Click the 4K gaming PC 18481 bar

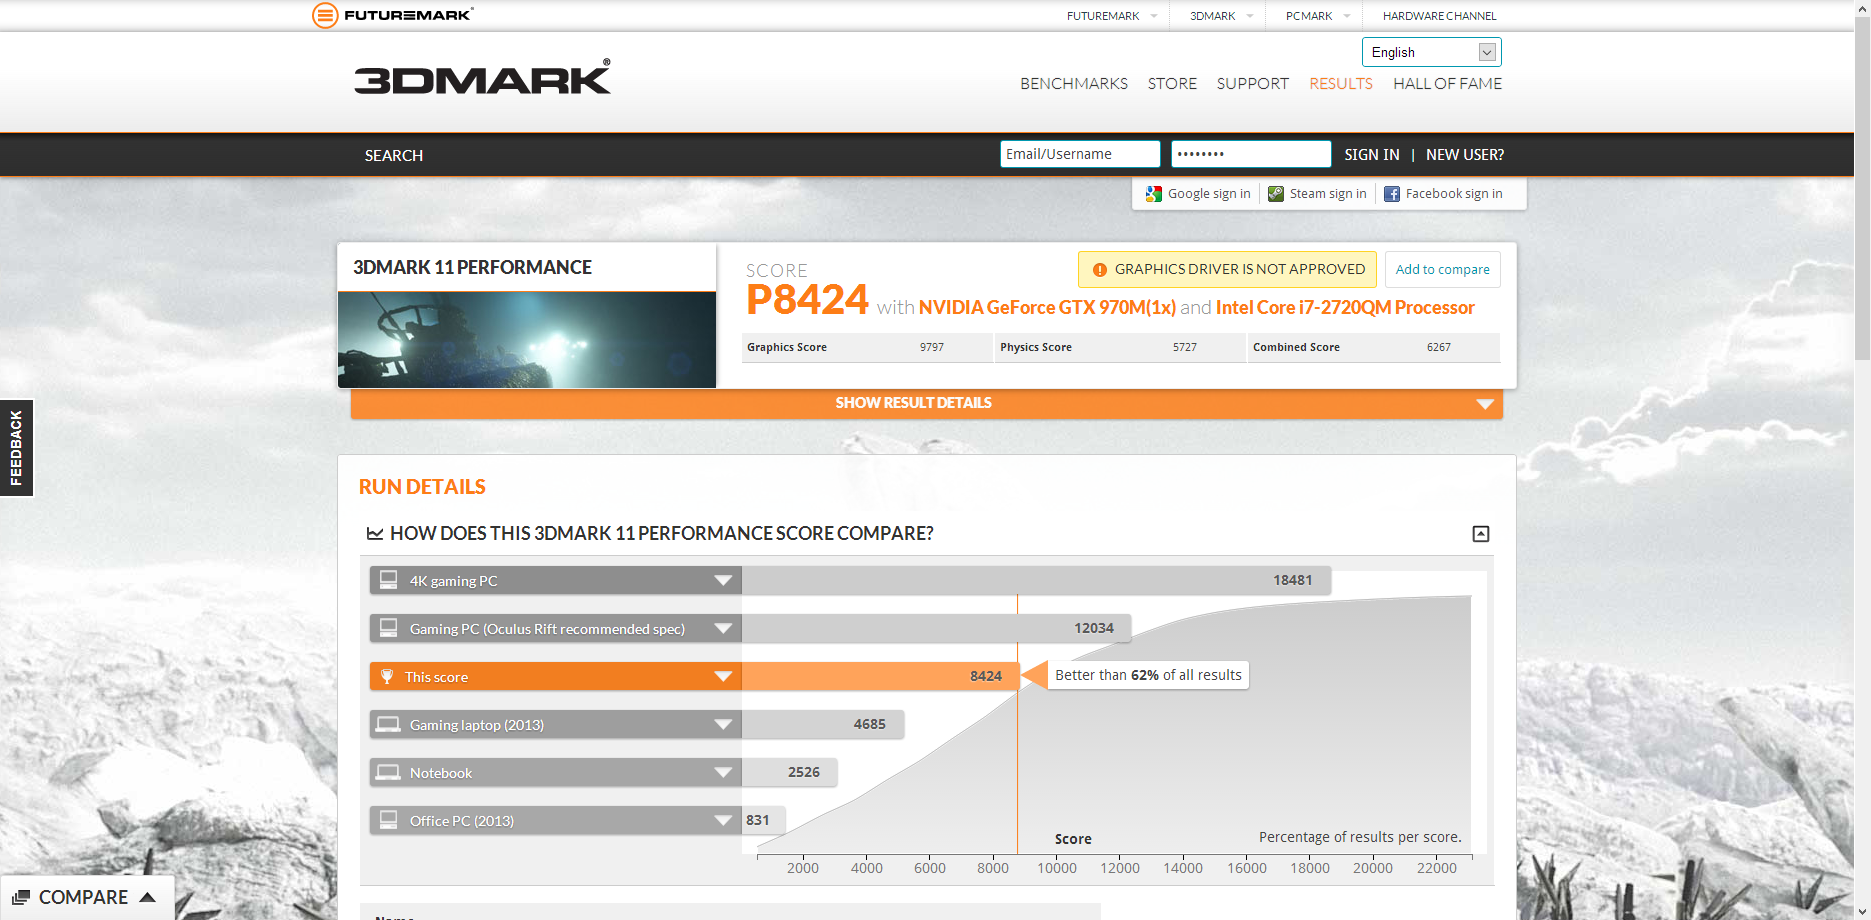point(1036,580)
